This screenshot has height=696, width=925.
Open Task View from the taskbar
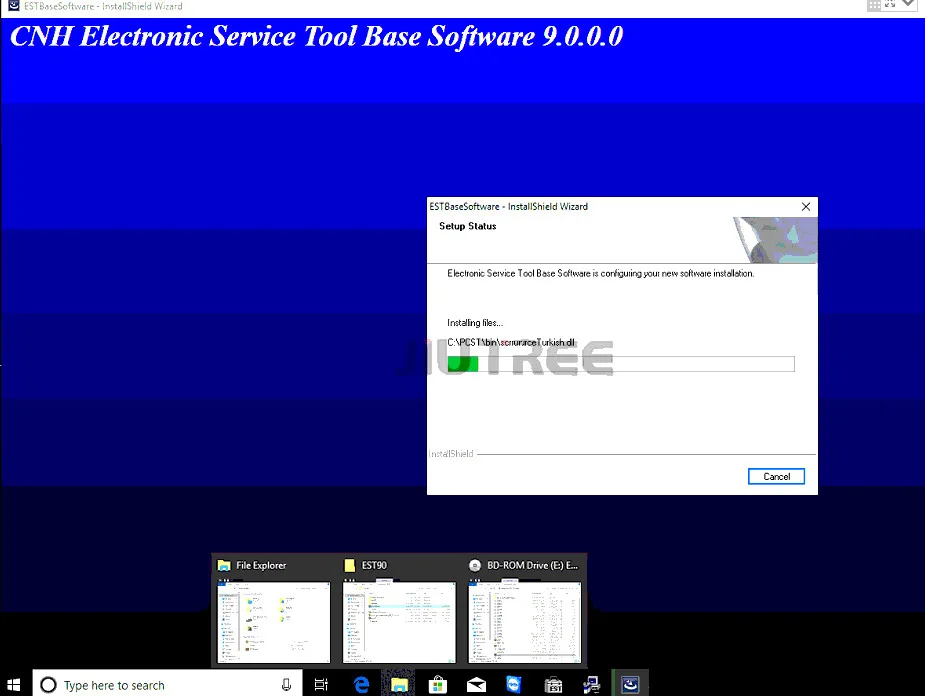pos(321,685)
